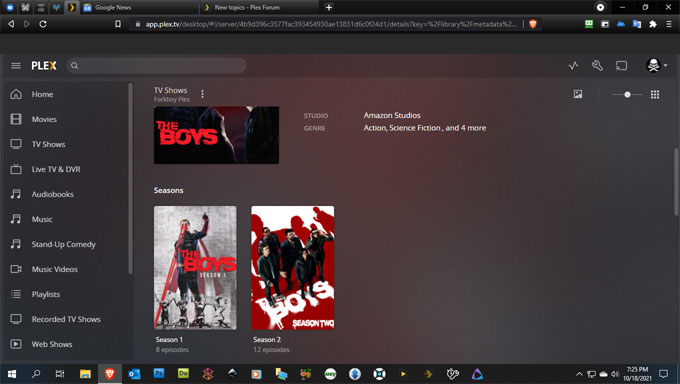The width and height of the screenshot is (680, 384).
Task: Open Plex settings wrench icon
Action: (x=597, y=66)
